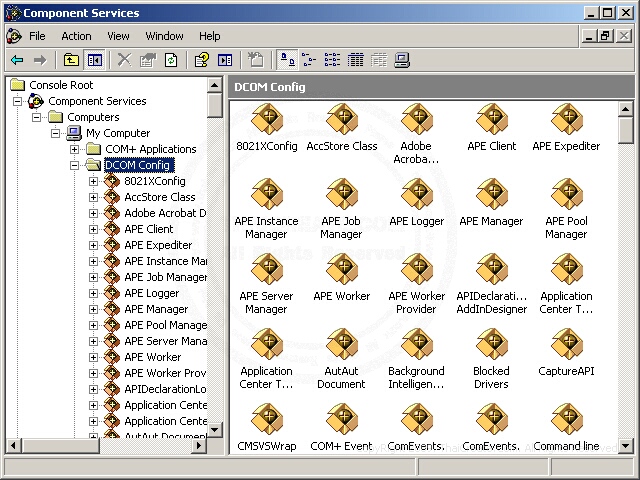Open the Action menu
Viewport: 640px width, 480px height.
pyautogui.click(x=76, y=36)
